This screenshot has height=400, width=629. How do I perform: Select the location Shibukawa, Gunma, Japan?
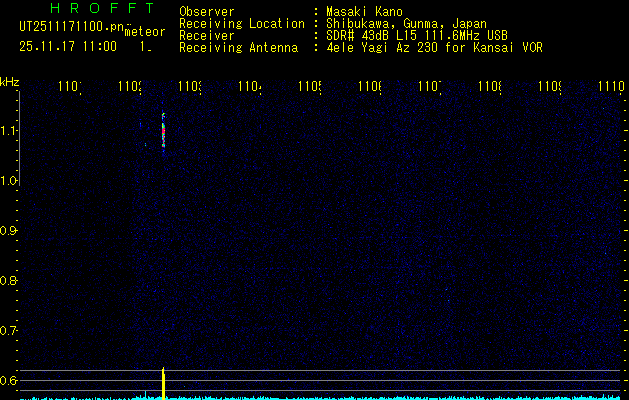click(x=404, y=24)
